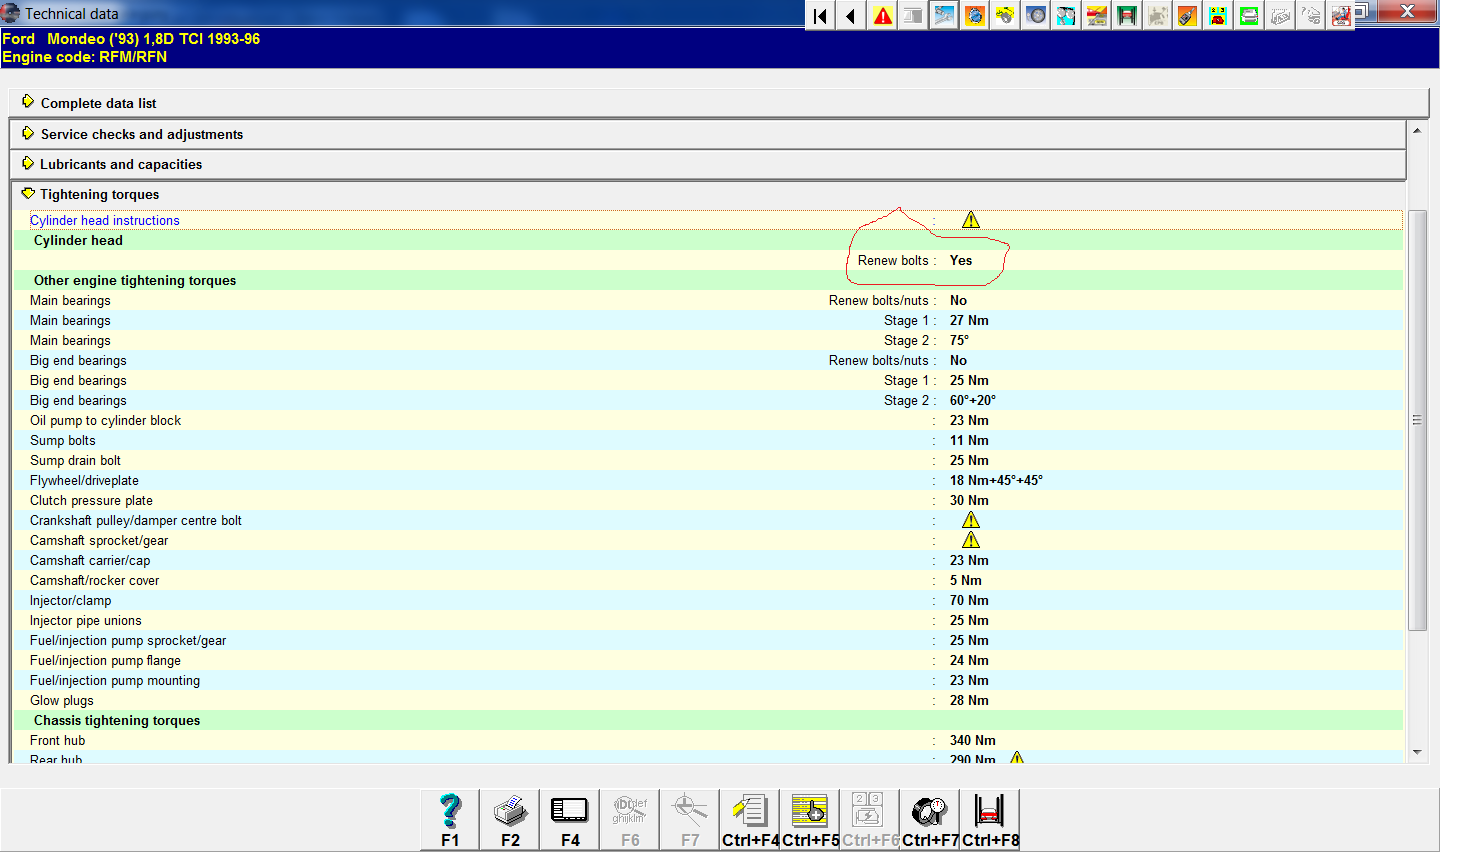Expand Service checks and adjustments section
Viewport: 1460px width, 852px height.
[141, 134]
